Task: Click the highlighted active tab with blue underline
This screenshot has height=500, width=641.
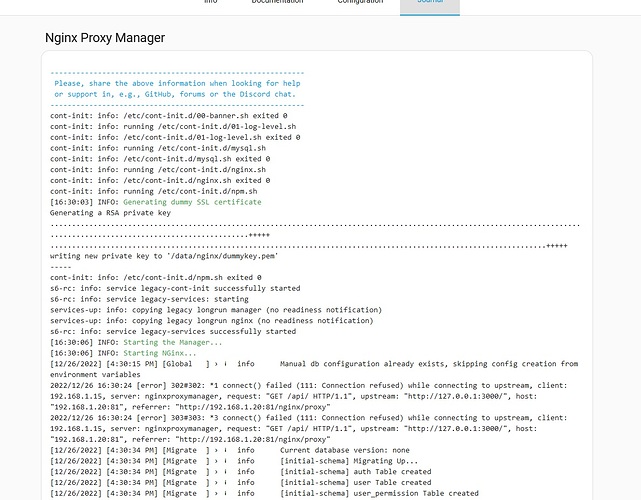Action: (x=430, y=6)
